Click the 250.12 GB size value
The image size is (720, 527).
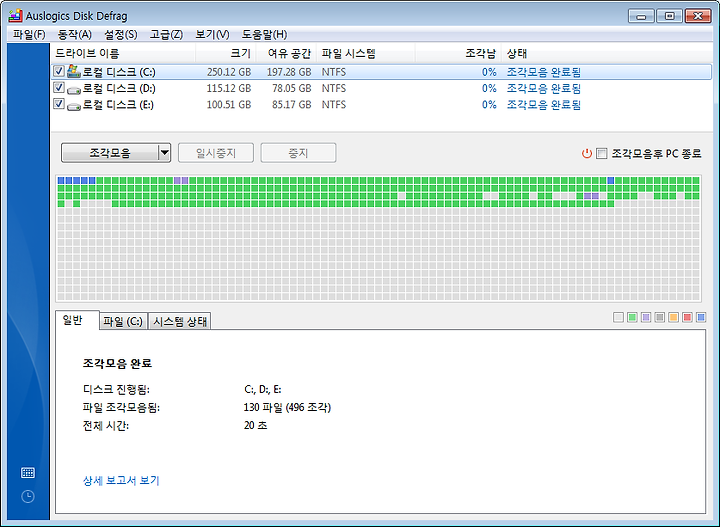coord(229,72)
